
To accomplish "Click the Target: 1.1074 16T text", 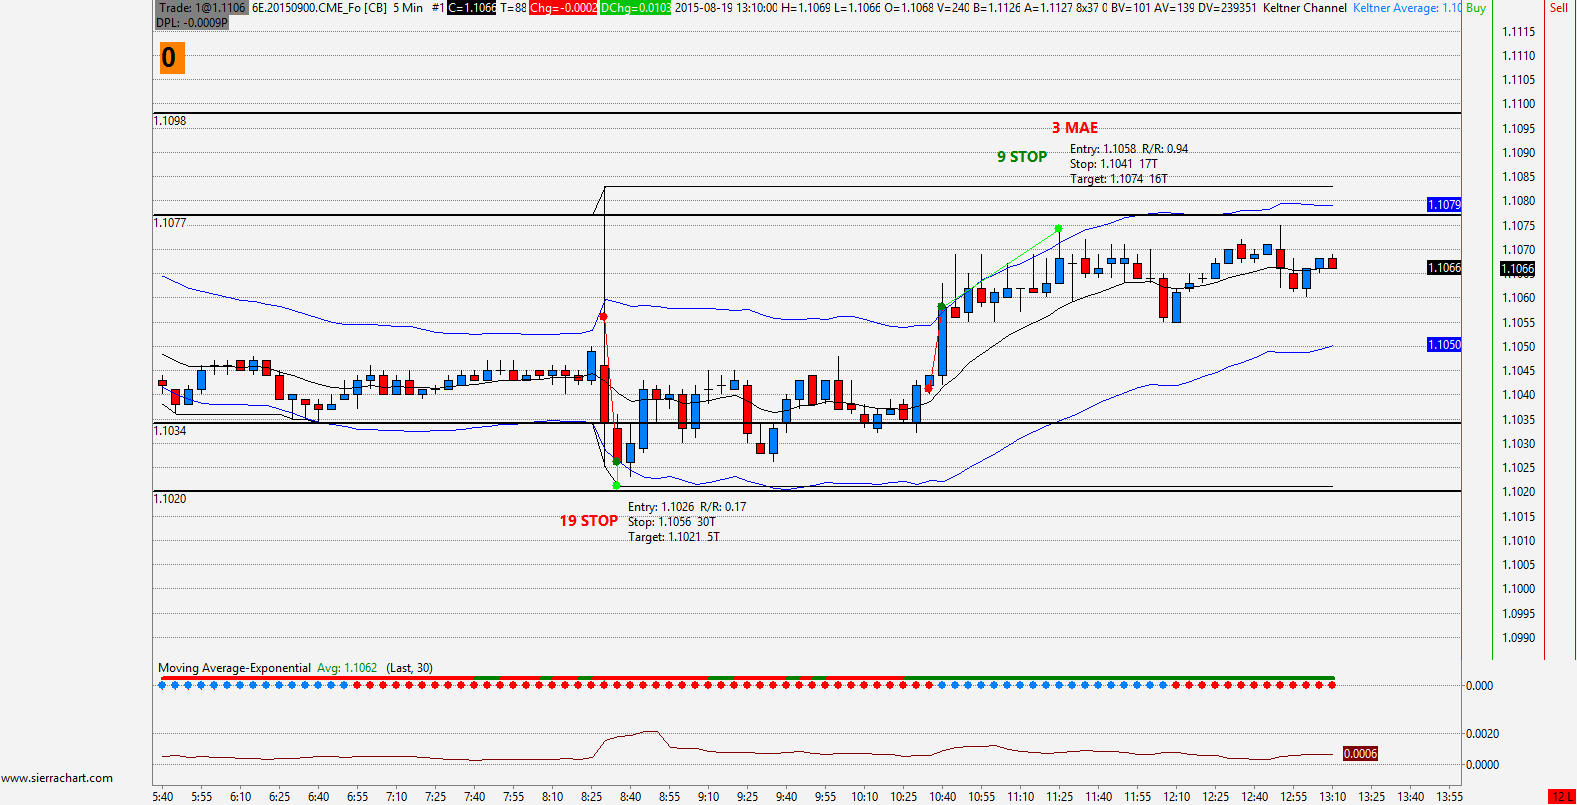I will coord(1119,179).
